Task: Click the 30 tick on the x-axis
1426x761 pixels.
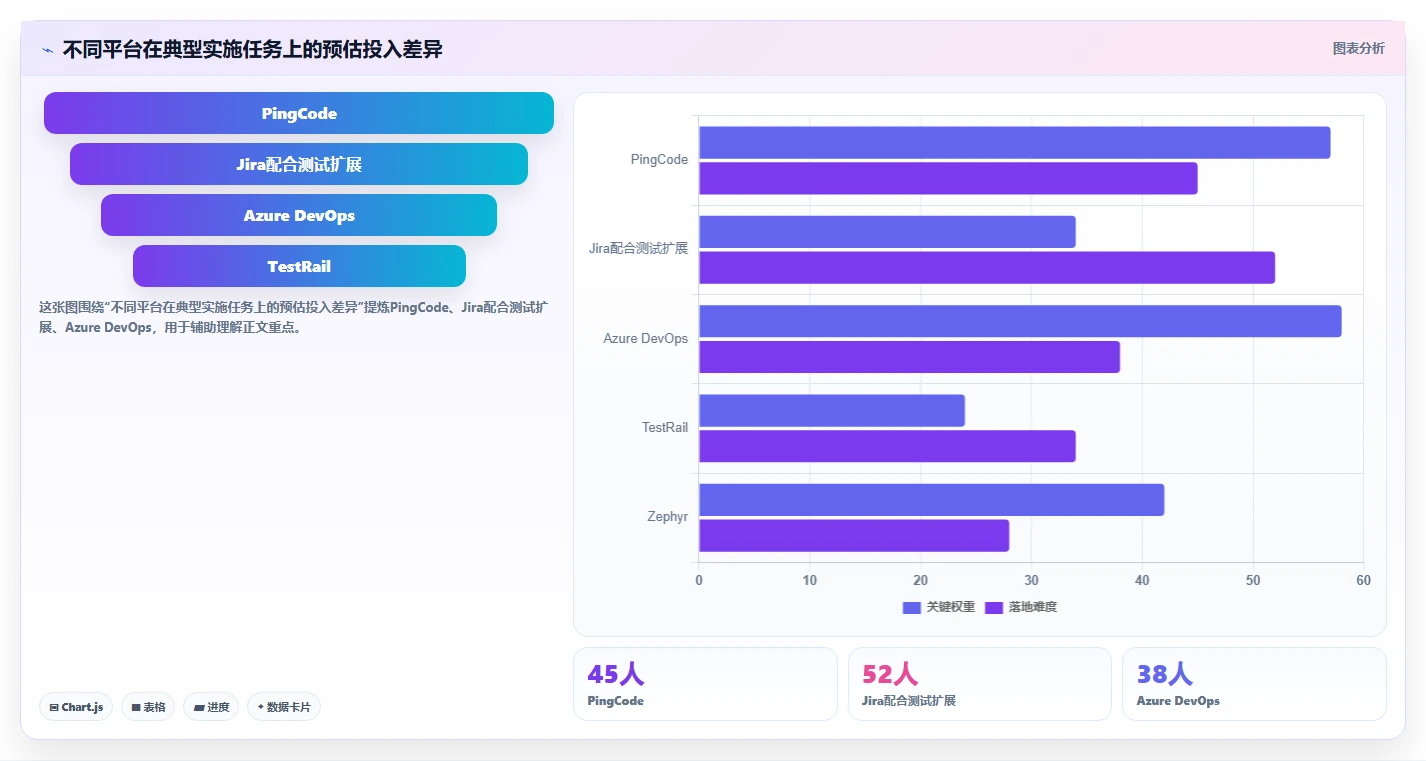Action: 1031,581
